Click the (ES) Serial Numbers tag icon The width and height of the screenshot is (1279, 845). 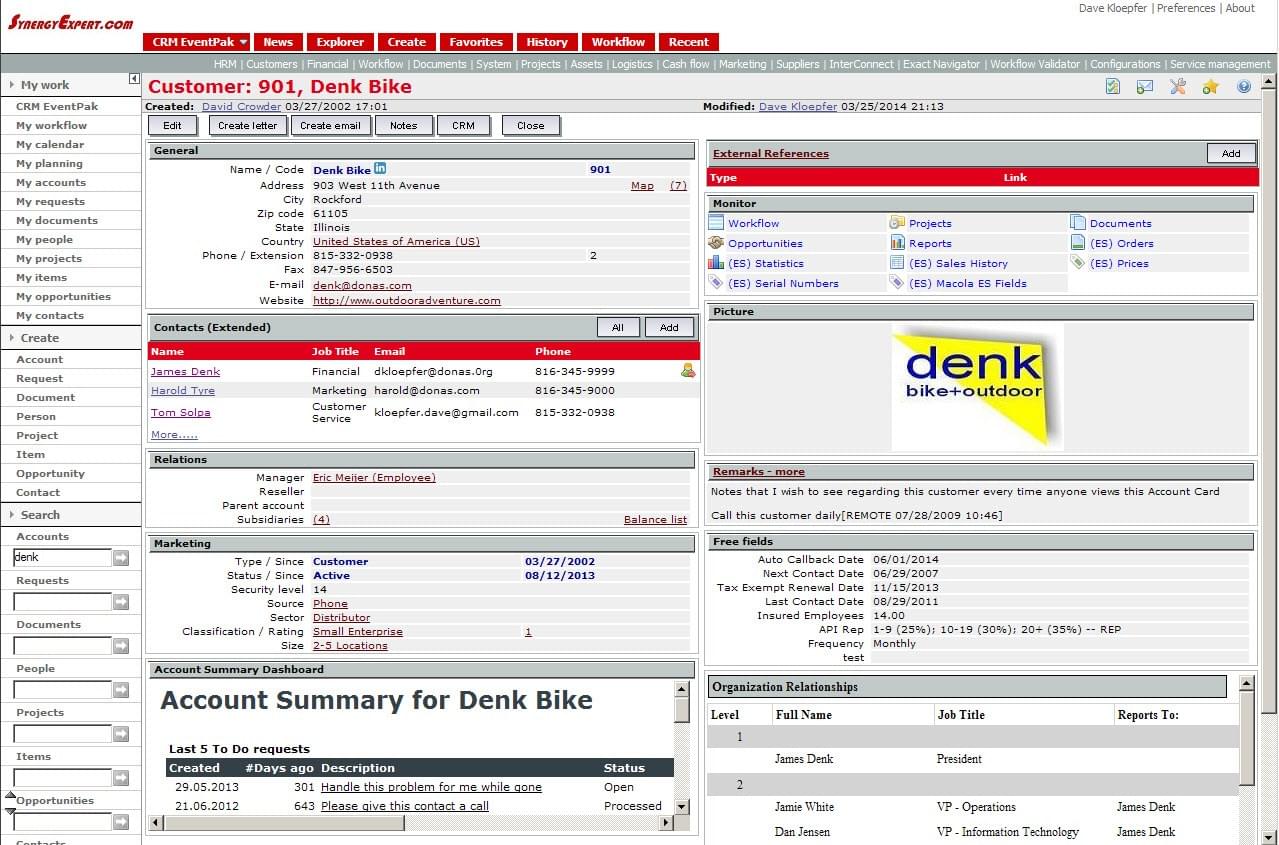pos(716,283)
